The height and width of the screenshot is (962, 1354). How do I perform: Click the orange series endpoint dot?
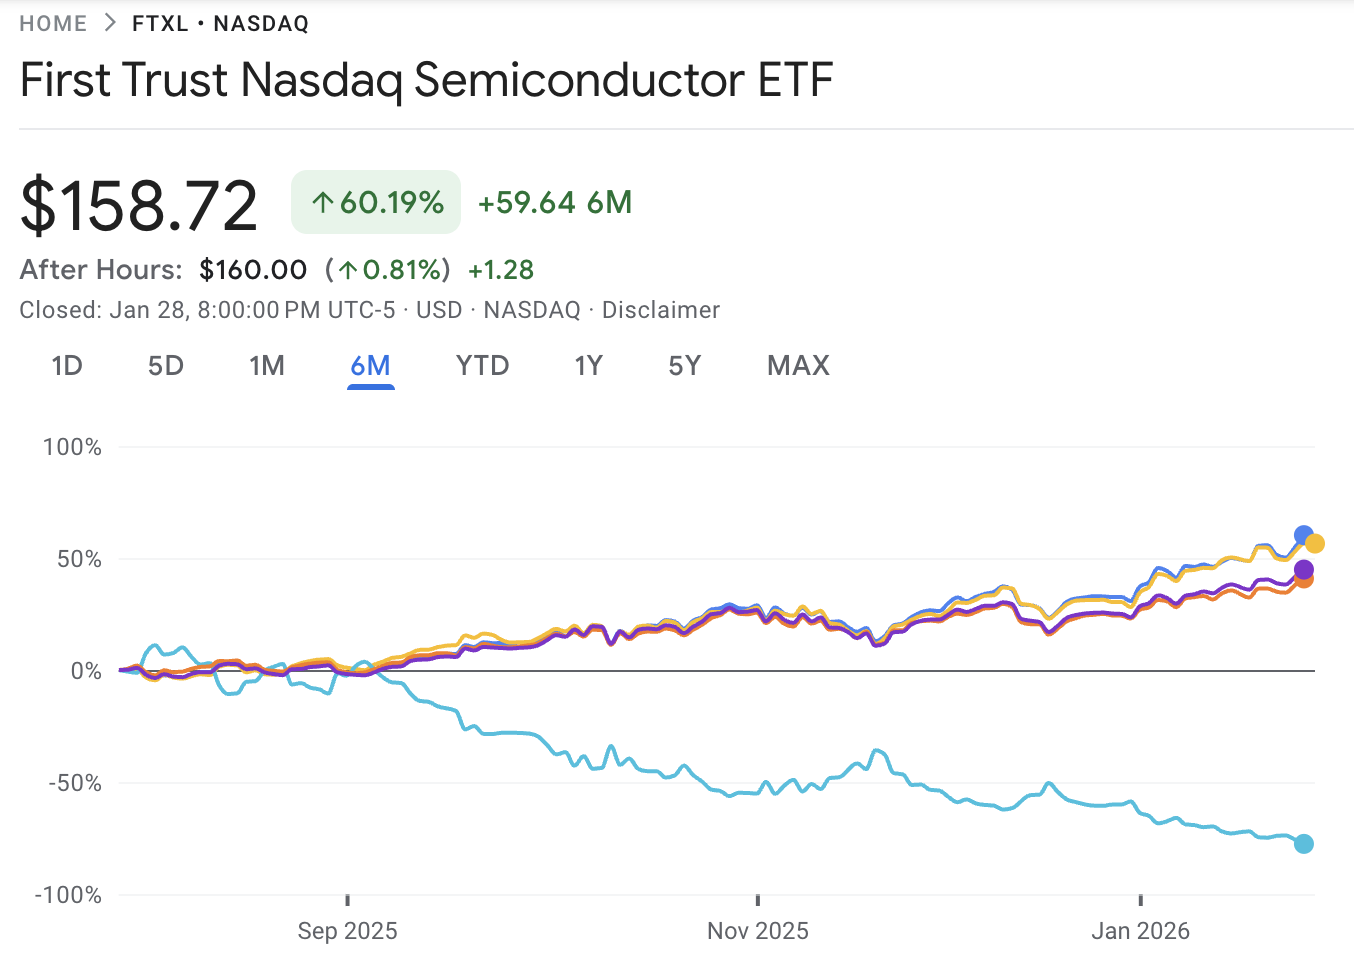(1304, 584)
